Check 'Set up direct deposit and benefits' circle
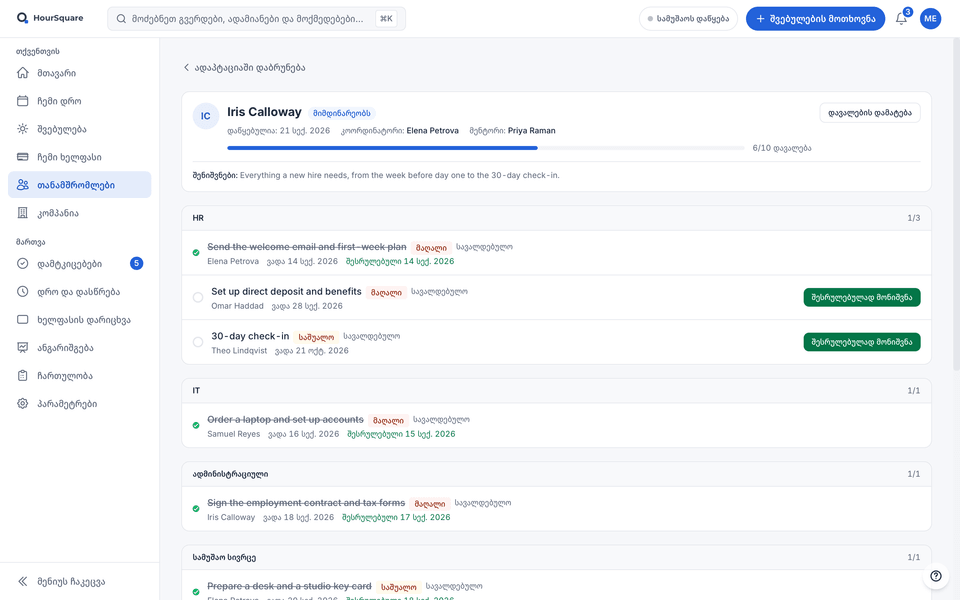 pyautogui.click(x=198, y=298)
